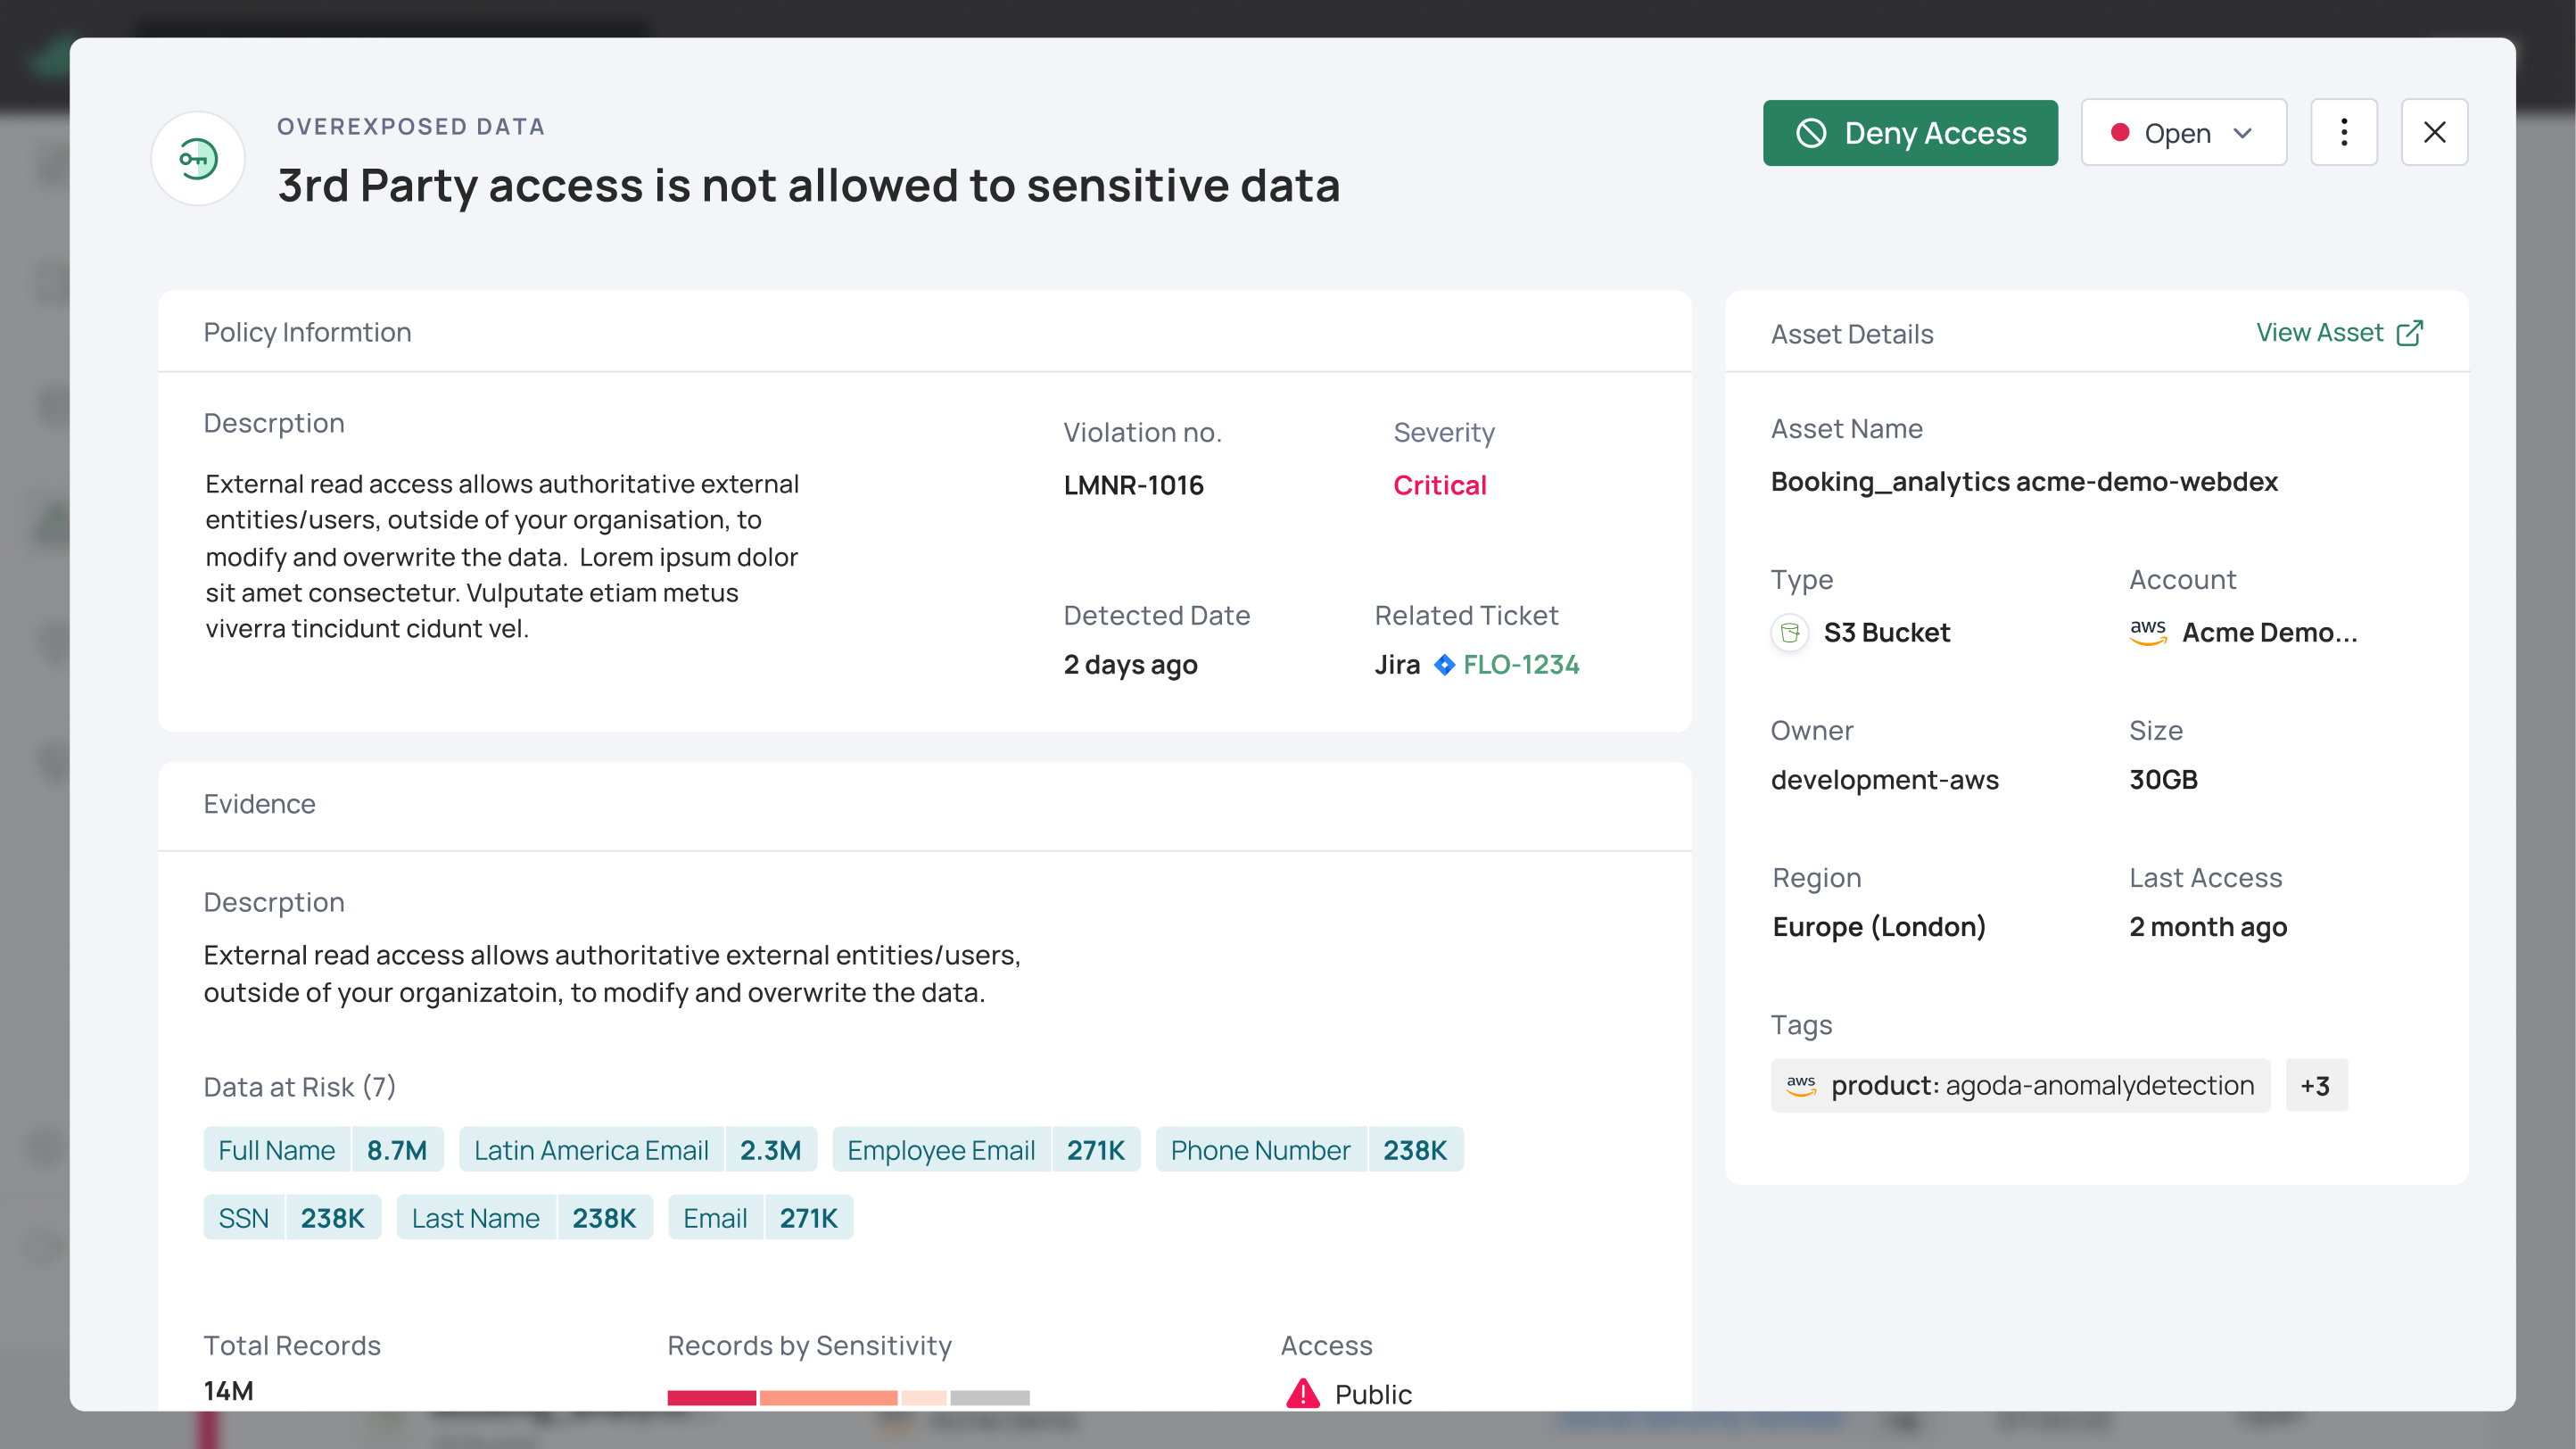The image size is (2576, 1449).
Task: Select the Email 271K data chip
Action: 760,1218
